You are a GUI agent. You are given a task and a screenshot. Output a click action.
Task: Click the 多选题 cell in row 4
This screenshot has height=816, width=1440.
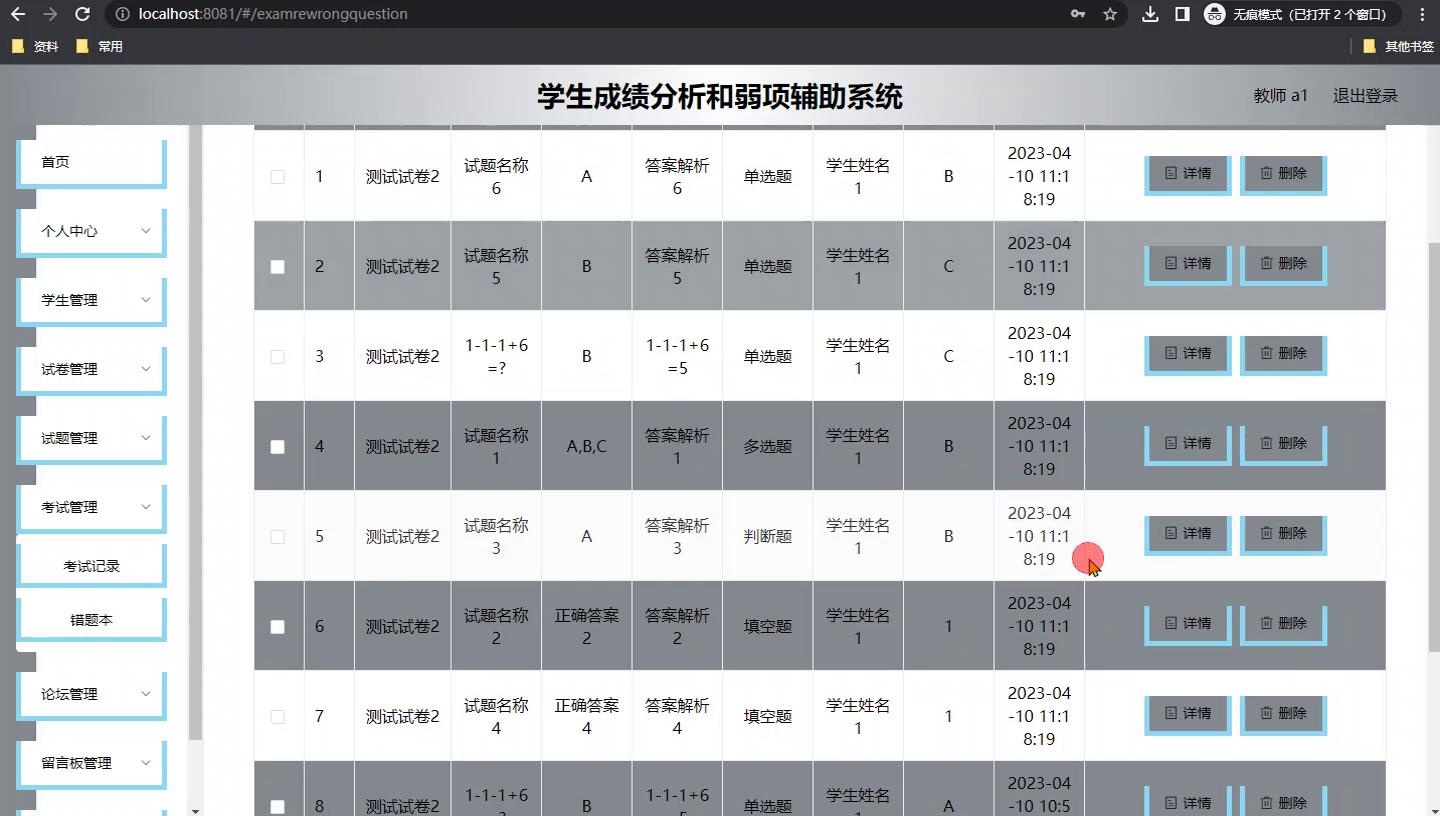pyautogui.click(x=767, y=447)
